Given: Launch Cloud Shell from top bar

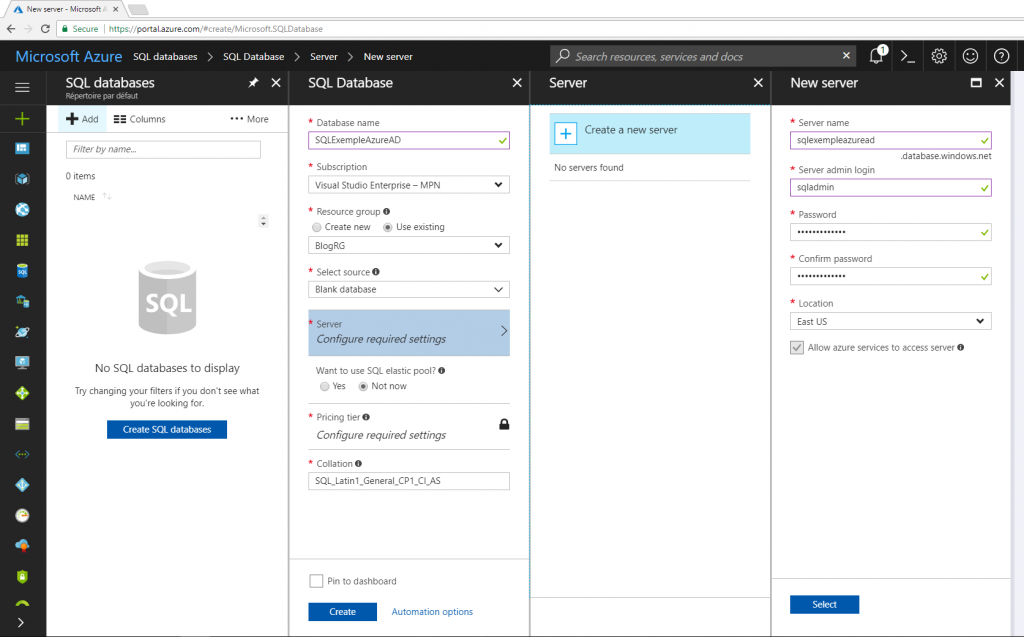Looking at the screenshot, I should click(907, 56).
